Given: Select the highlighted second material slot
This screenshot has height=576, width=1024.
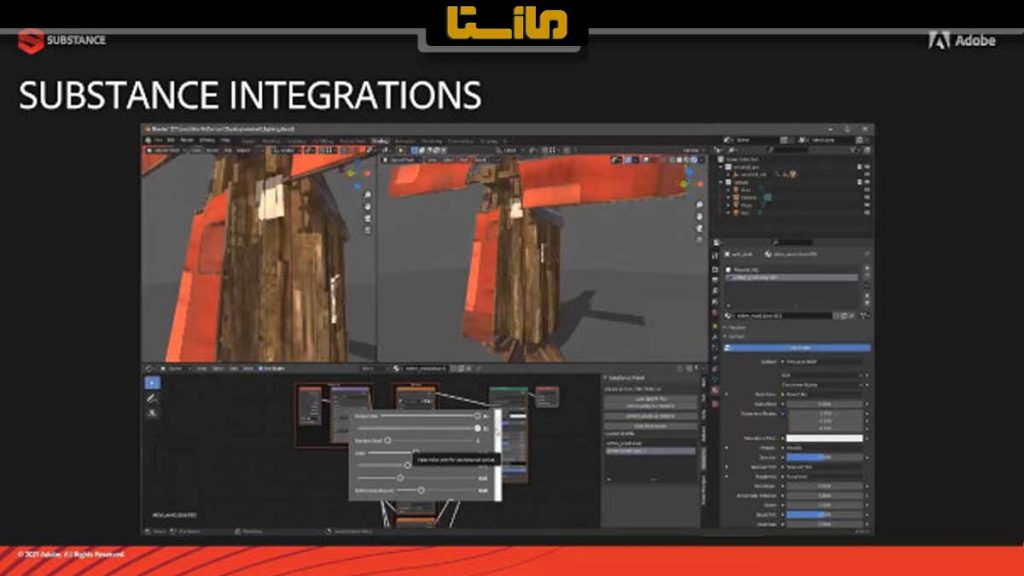Looking at the screenshot, I should tap(792, 278).
